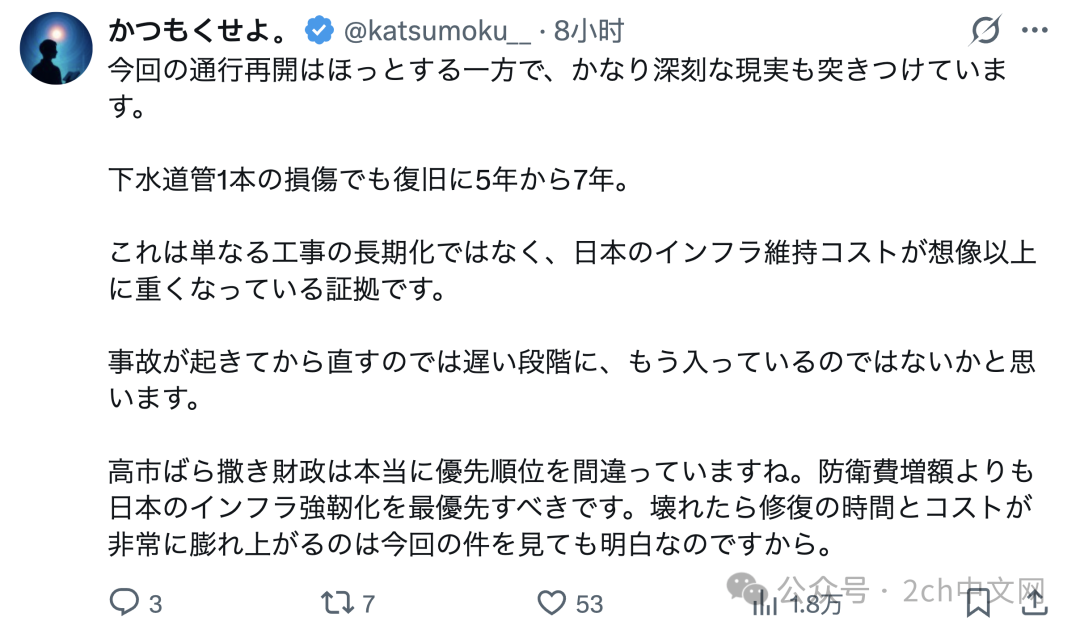Open the Grok explain-post icon
Screen dimensions: 1080x634
tap(985, 31)
